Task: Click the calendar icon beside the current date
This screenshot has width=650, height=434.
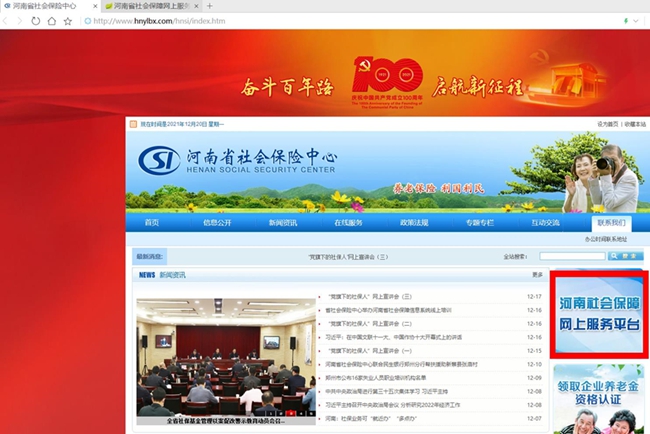Action: [x=133, y=124]
